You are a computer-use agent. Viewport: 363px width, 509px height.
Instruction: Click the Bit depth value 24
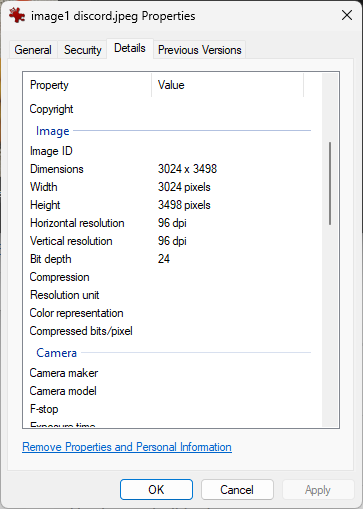(164, 259)
